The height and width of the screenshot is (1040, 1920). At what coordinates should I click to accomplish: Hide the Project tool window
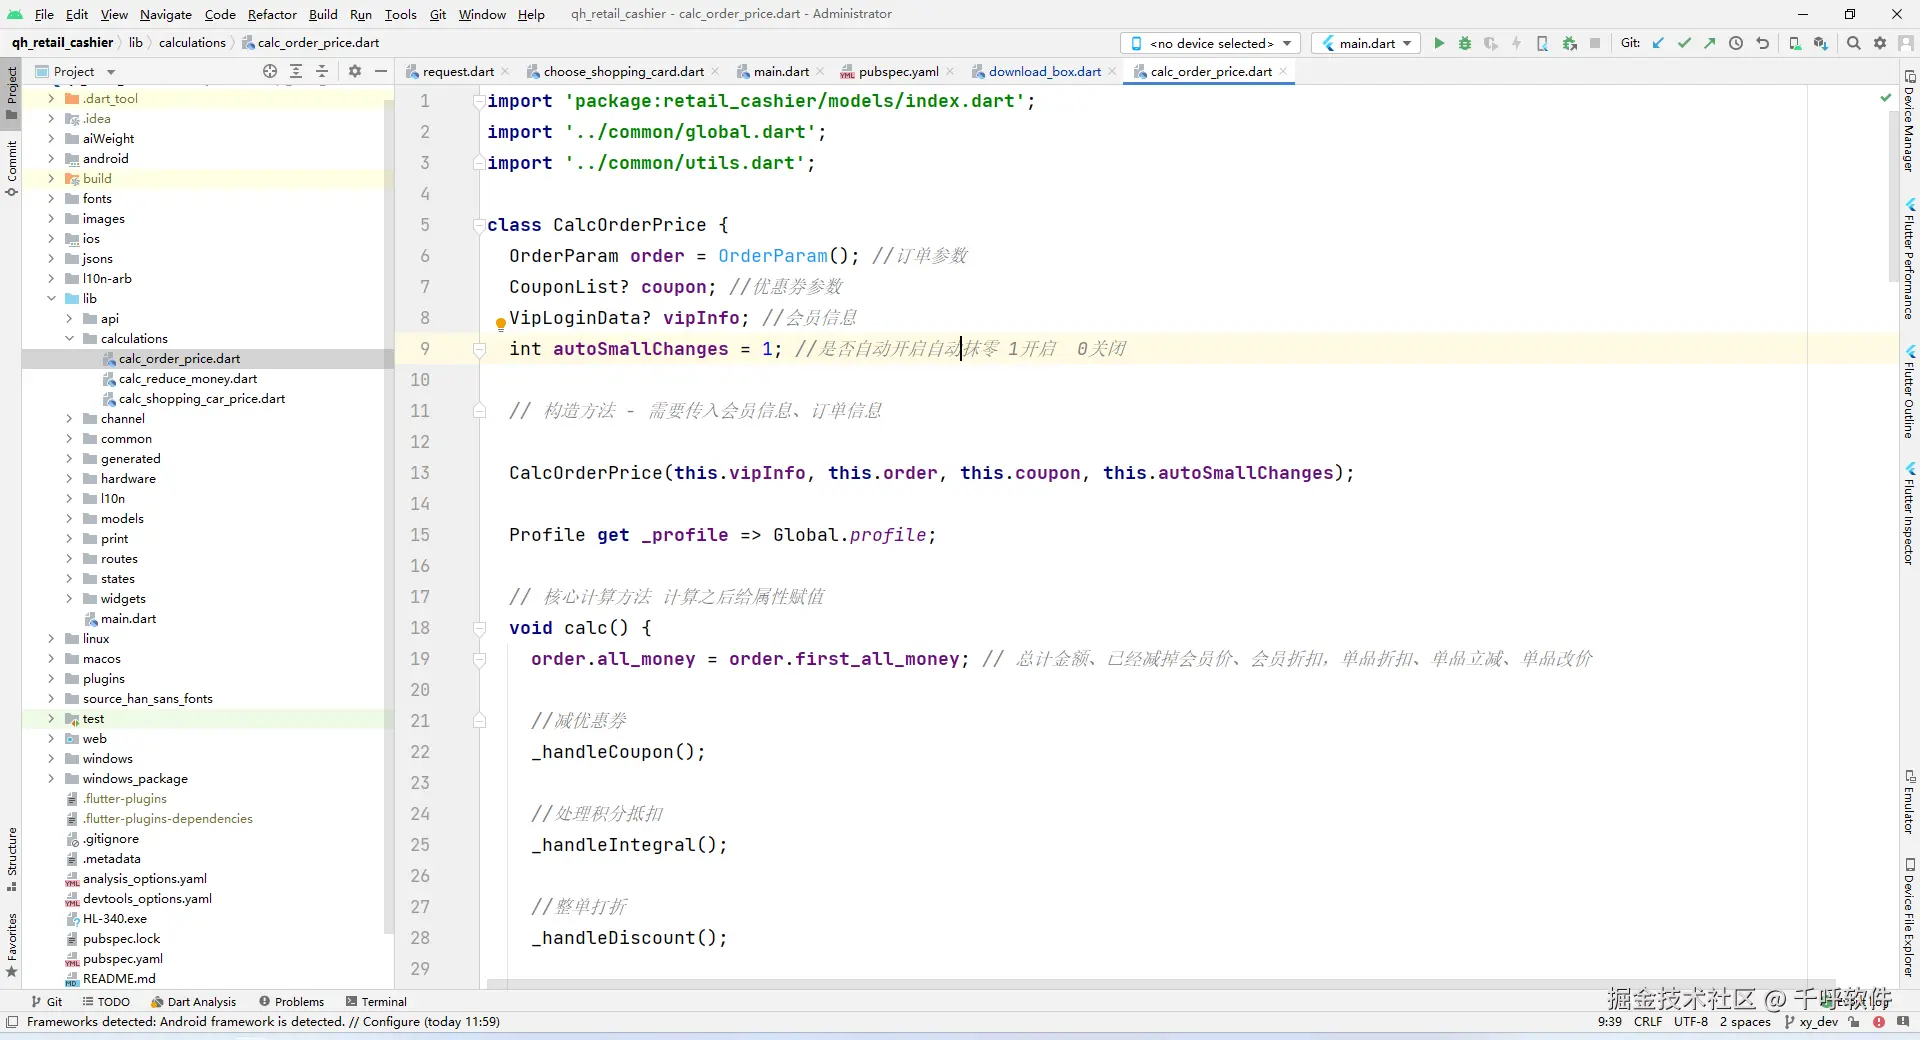pos(381,71)
